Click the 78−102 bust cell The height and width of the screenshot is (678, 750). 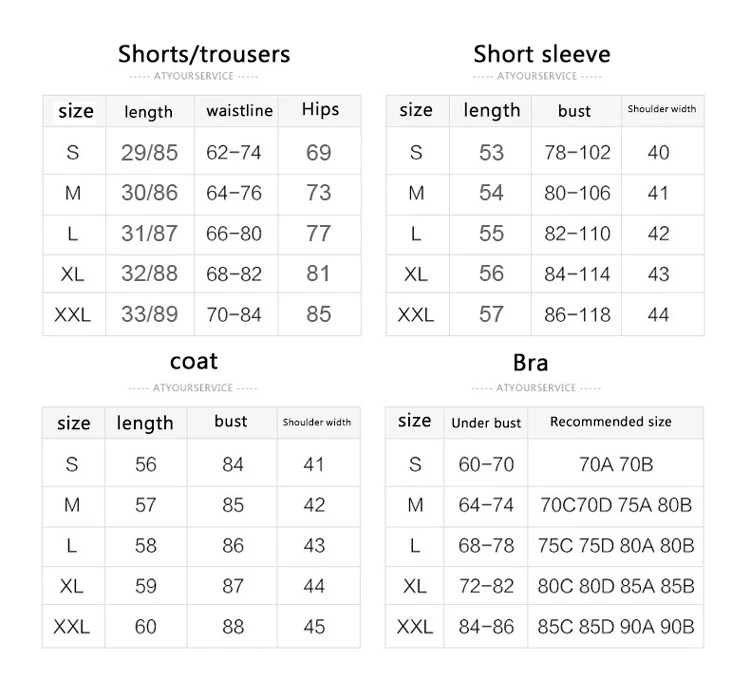[x=577, y=153]
